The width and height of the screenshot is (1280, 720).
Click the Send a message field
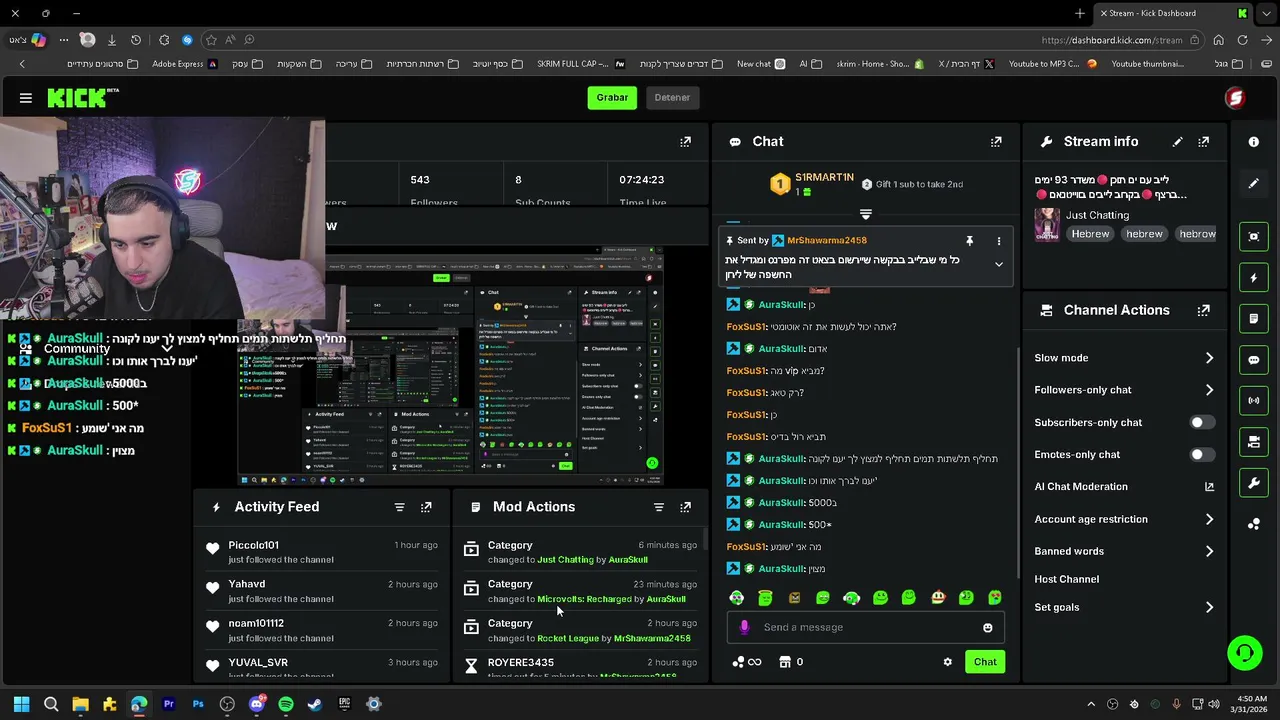pos(866,627)
